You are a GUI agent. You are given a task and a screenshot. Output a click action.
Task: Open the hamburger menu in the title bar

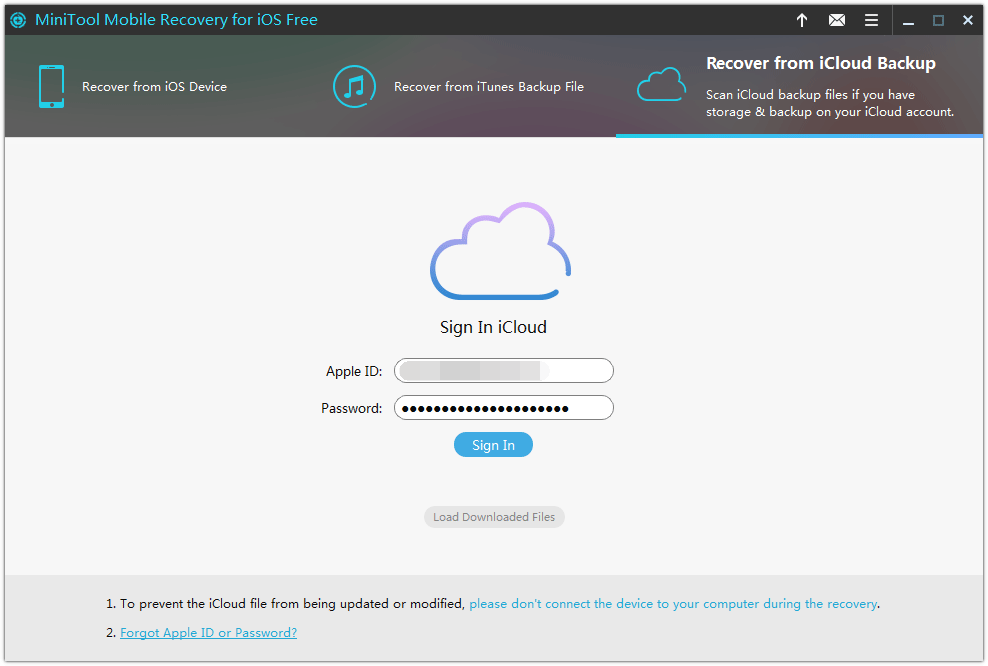click(x=871, y=19)
